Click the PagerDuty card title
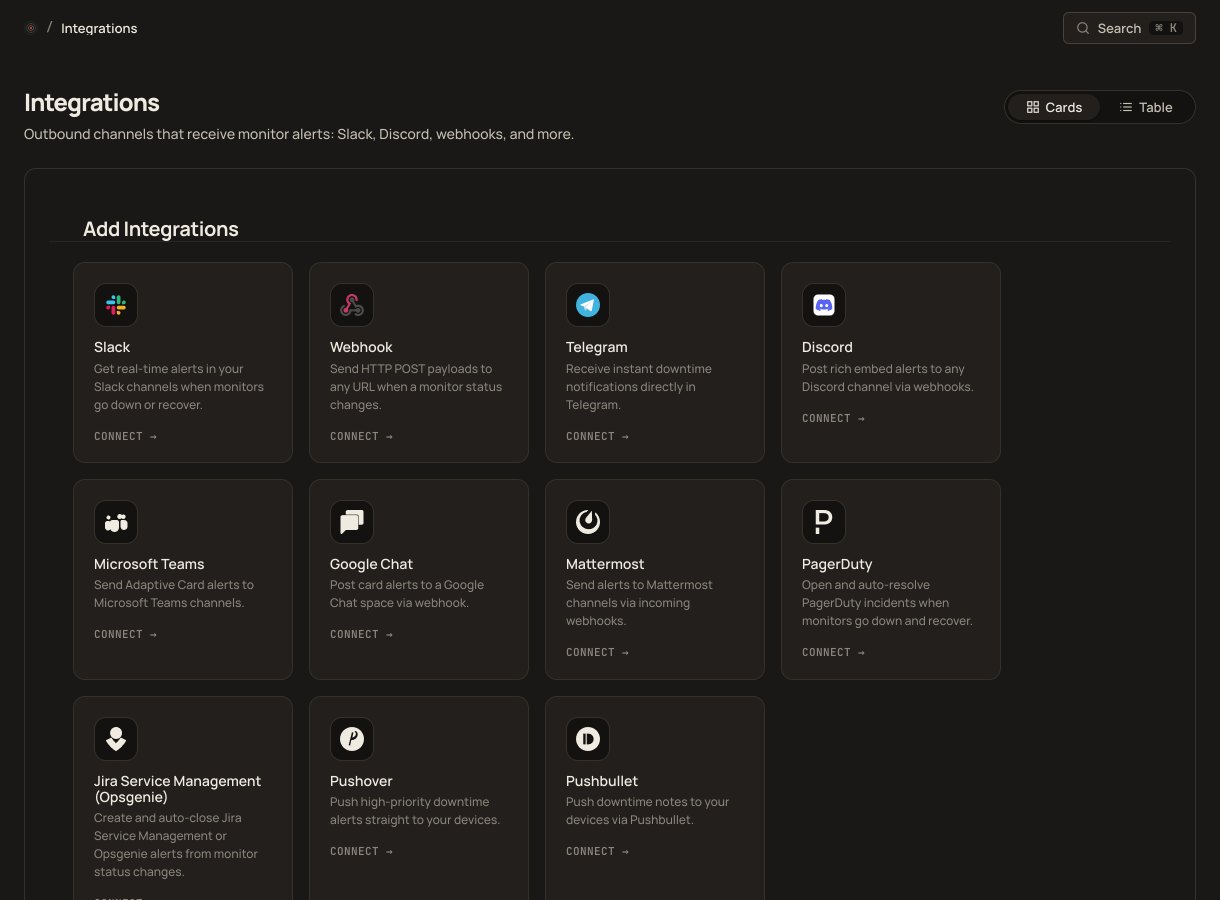1220x900 pixels. point(837,564)
